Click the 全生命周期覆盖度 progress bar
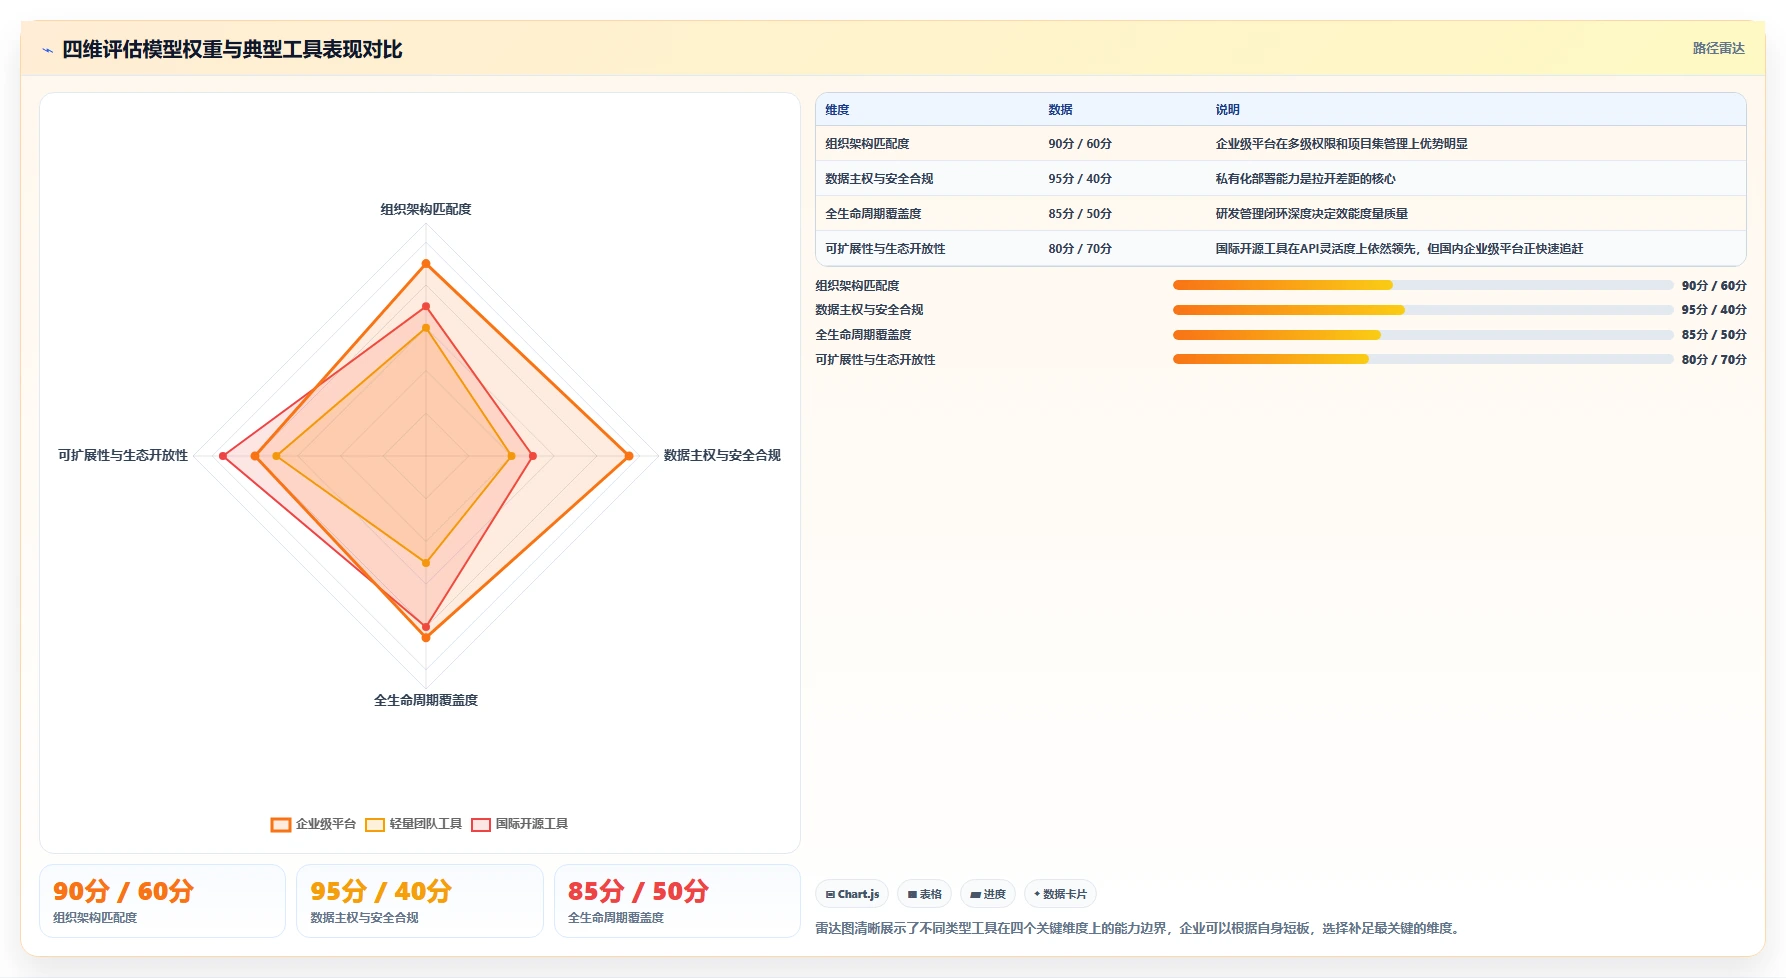1786x978 pixels. pos(1423,335)
